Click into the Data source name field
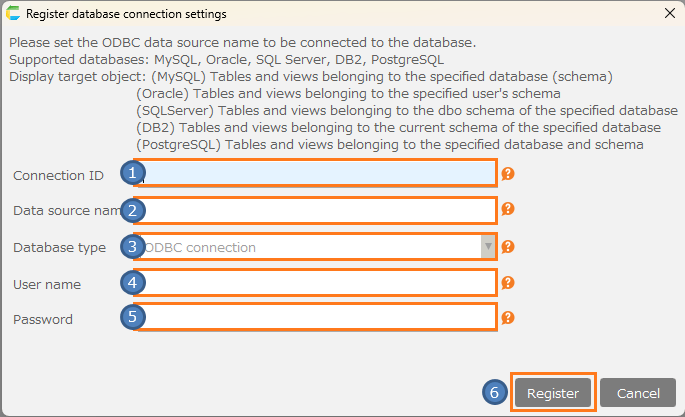The height and width of the screenshot is (417, 685). [x=320, y=210]
